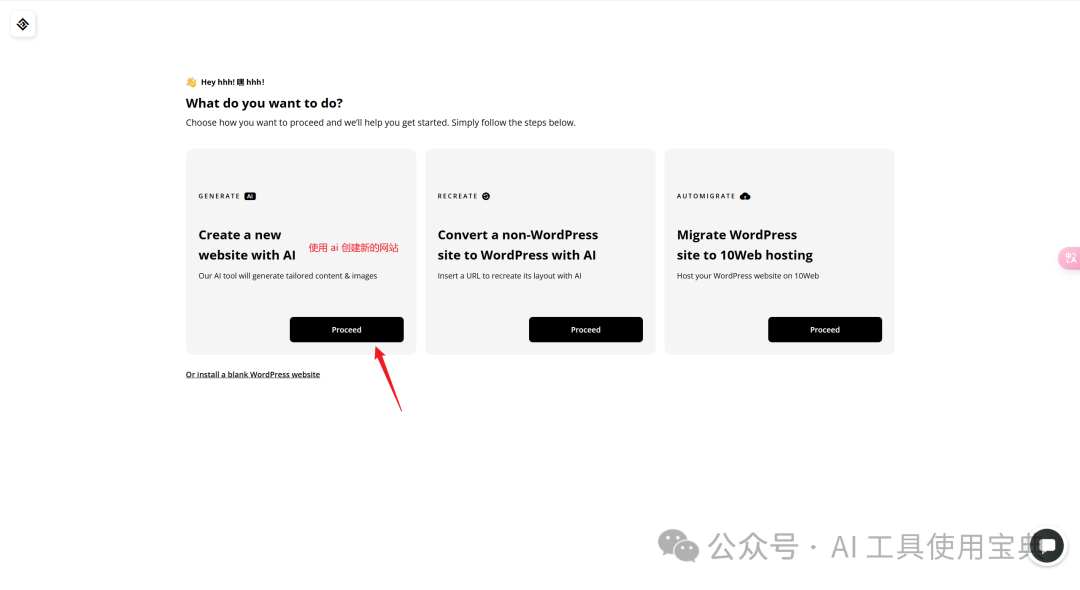
Task: Click the pink translate widget at right edge
Action: pos(1069,258)
